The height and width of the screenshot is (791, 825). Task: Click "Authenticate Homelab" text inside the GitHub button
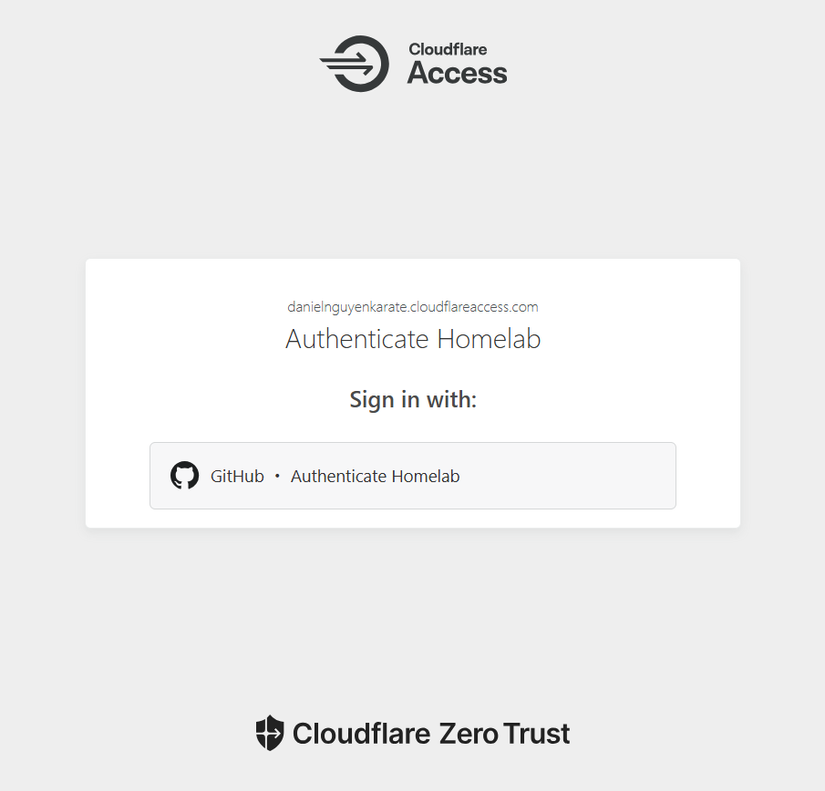pyautogui.click(x=375, y=477)
